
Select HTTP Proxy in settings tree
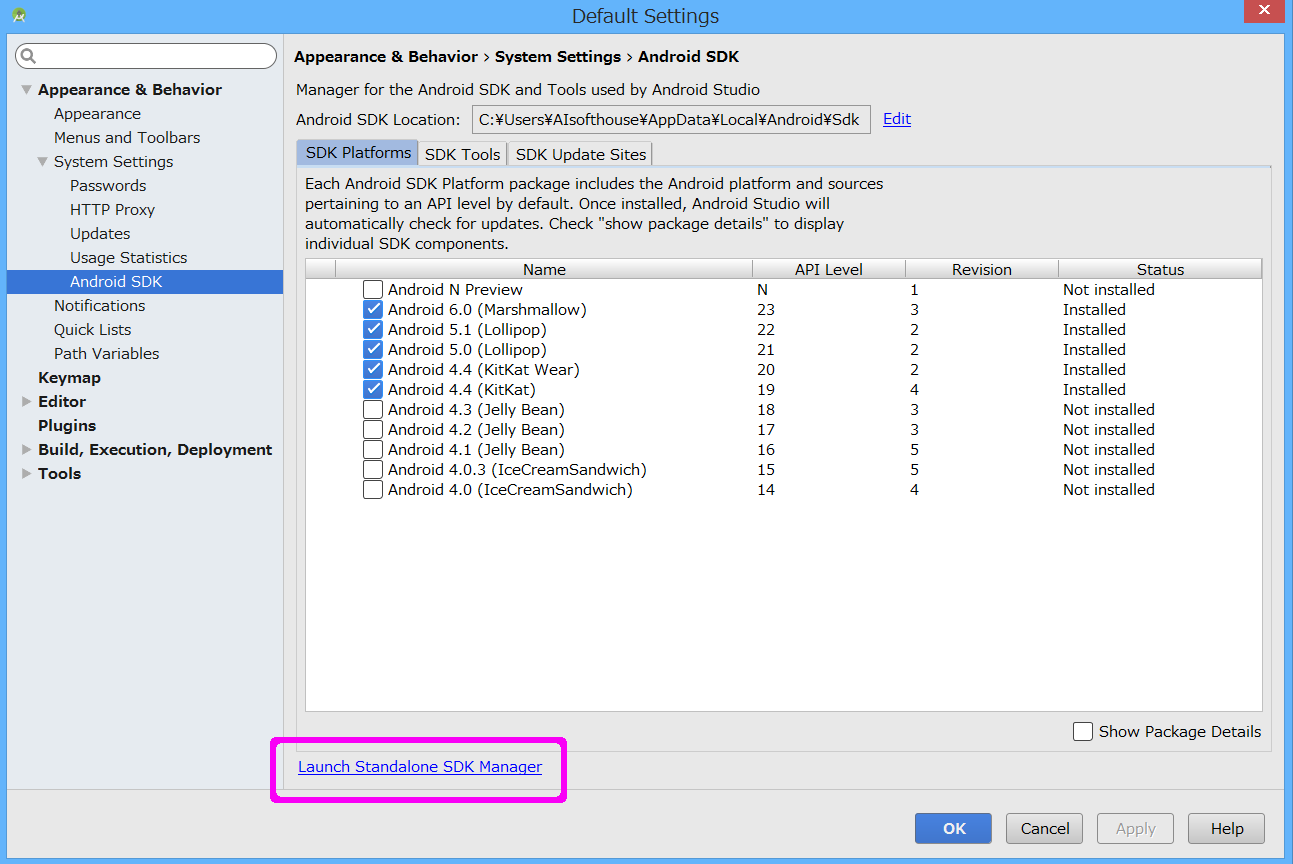[112, 210]
